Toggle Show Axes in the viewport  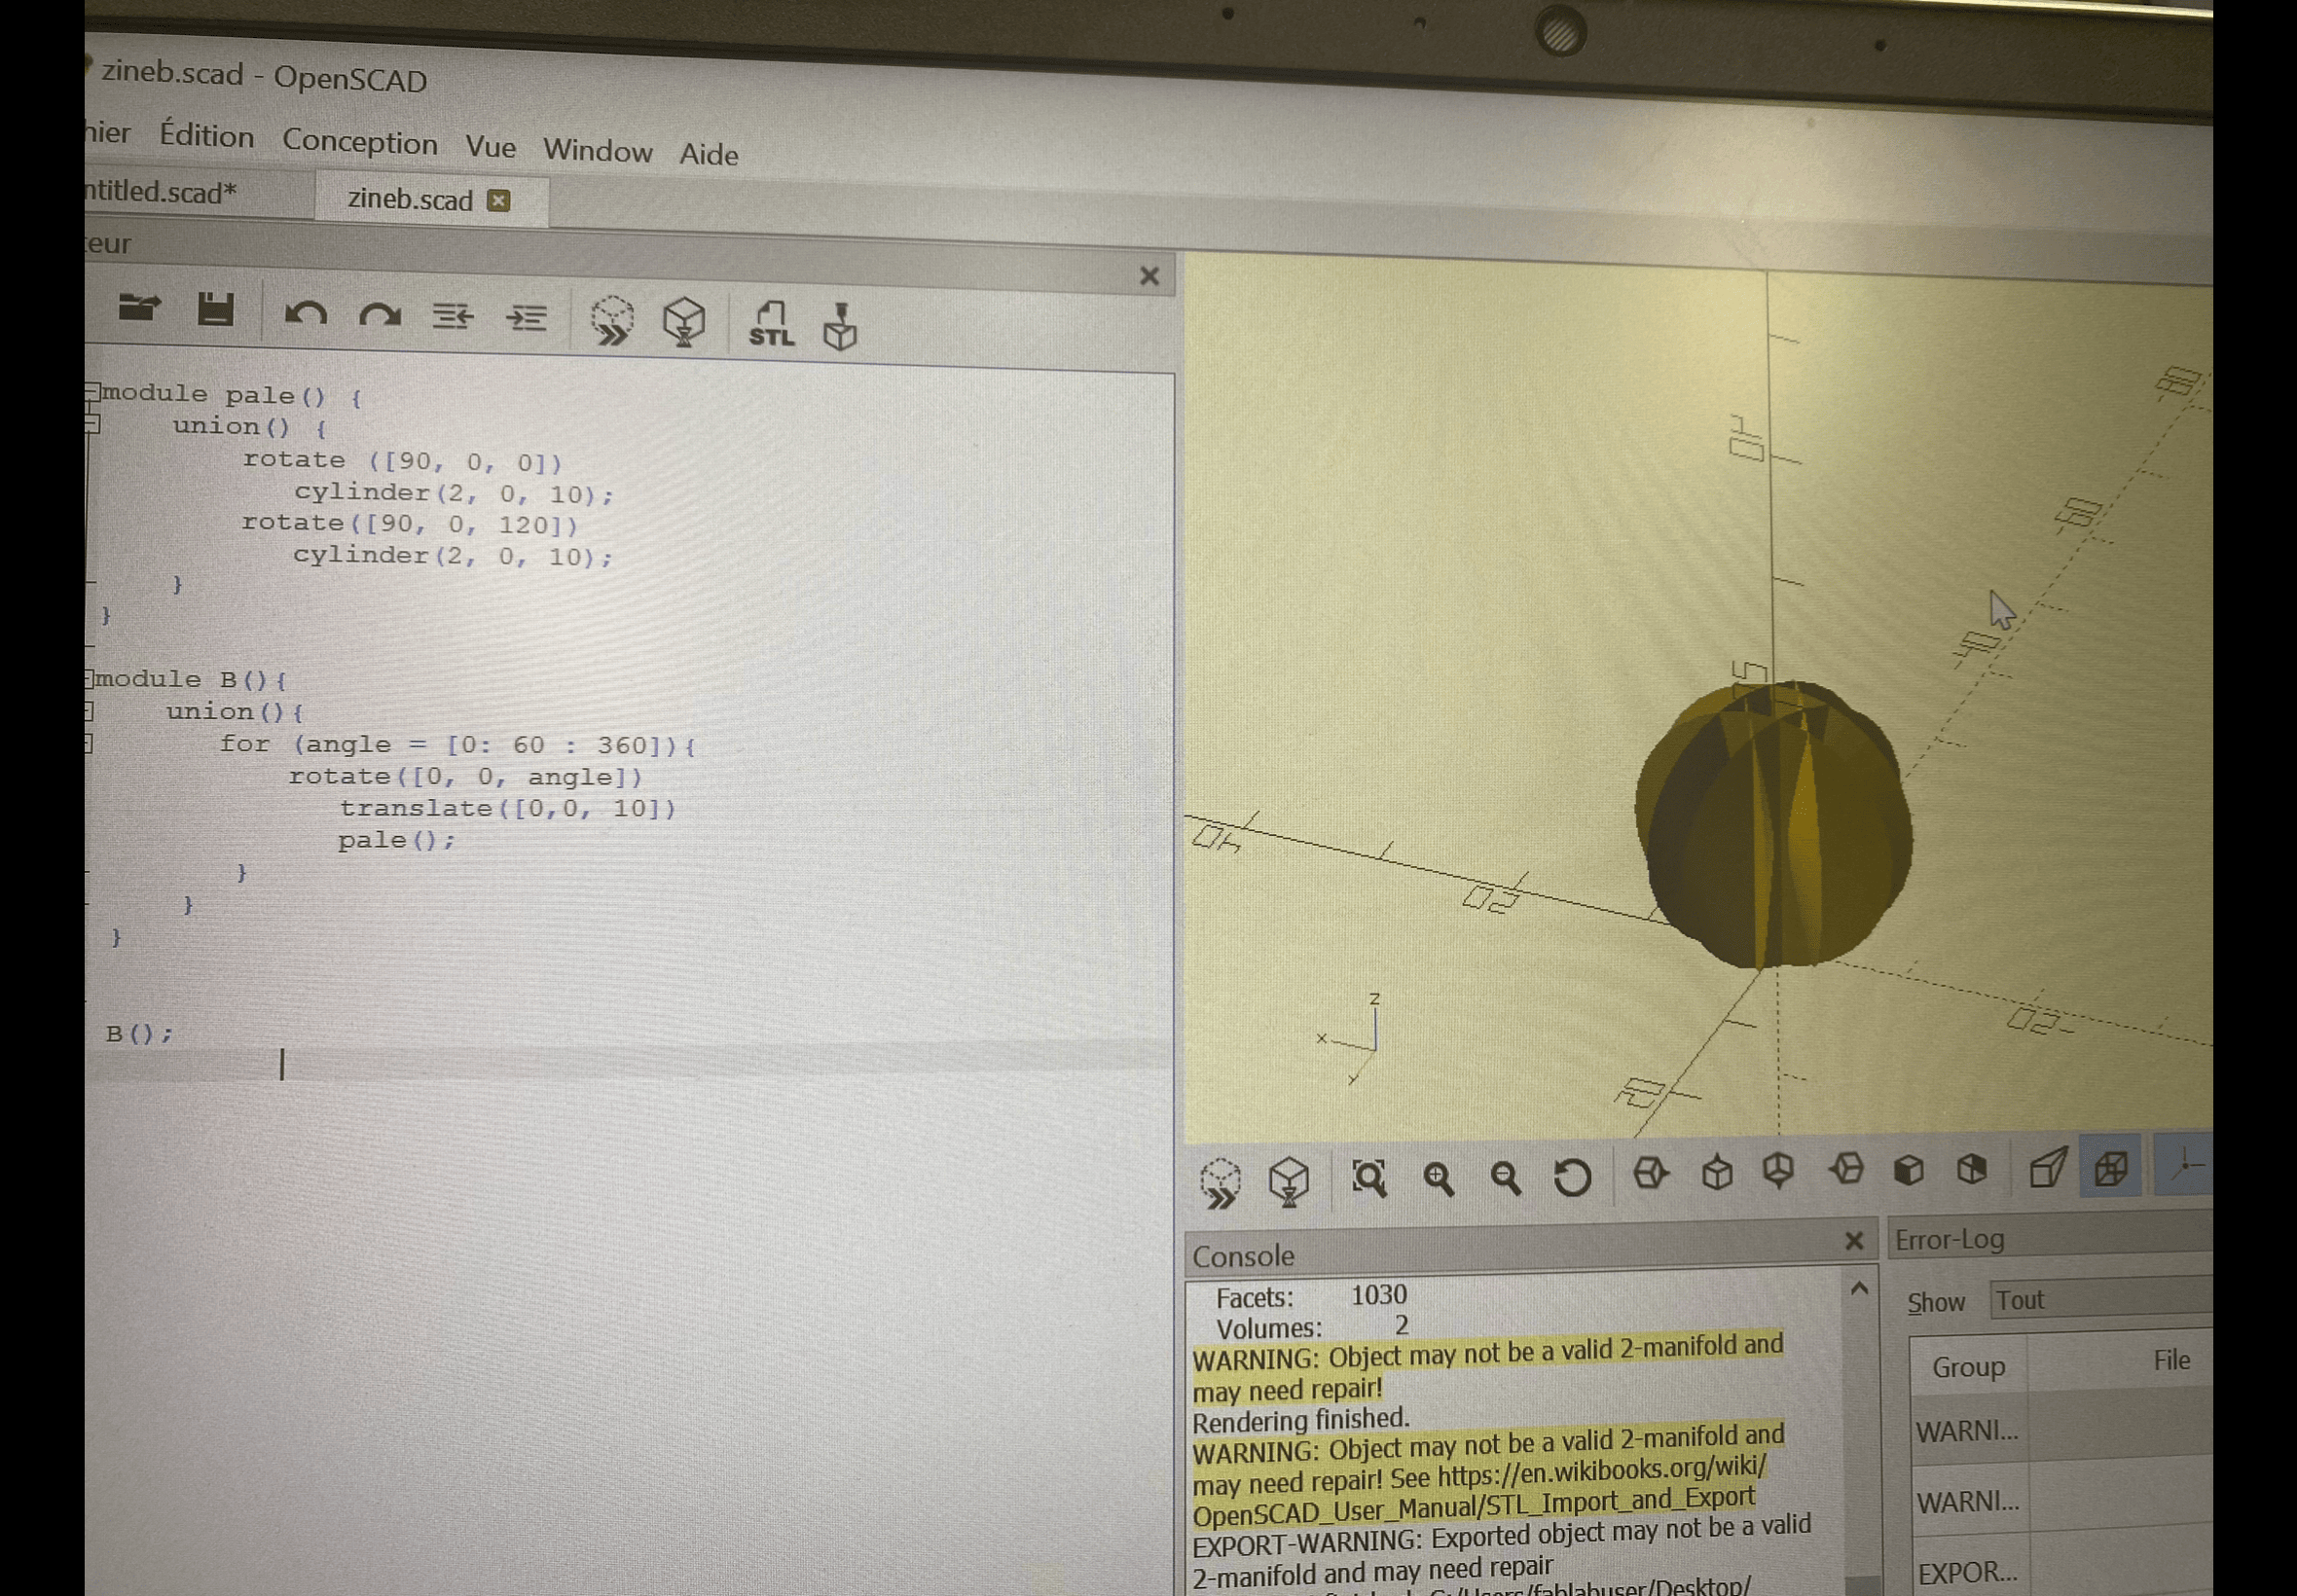tap(2186, 1165)
